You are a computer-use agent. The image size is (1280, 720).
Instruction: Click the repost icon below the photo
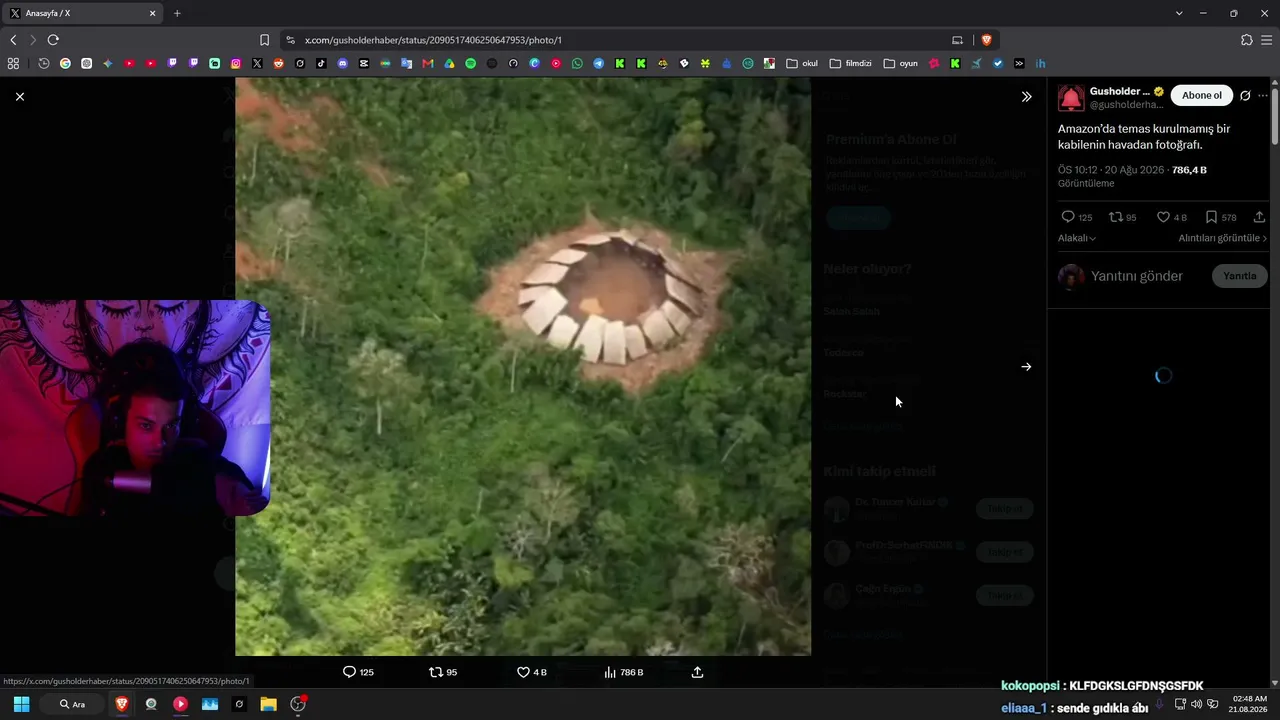[435, 672]
